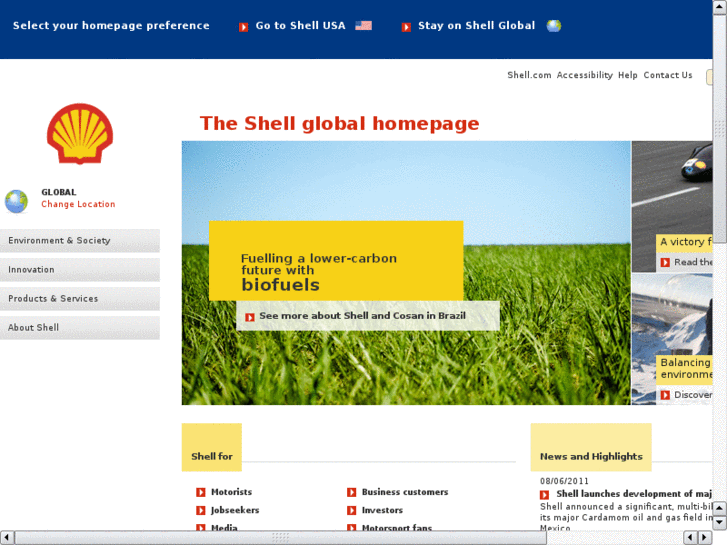727x545 pixels.
Task: Click the globe icon after Stay on Shell Global
Action: coord(554,26)
